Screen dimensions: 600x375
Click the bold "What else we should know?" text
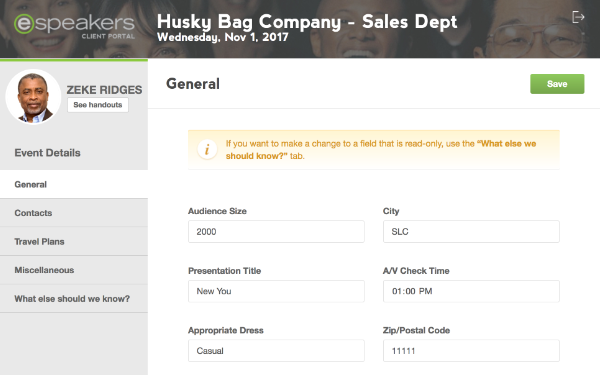(x=381, y=150)
